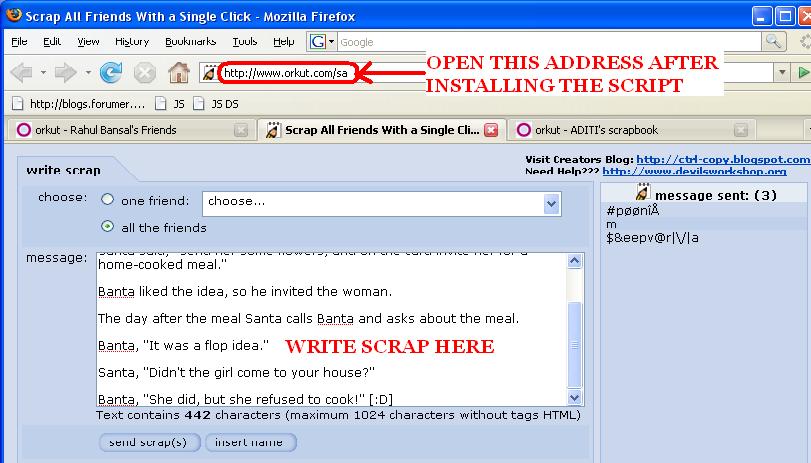The image size is (811, 463).
Task: Open the Help menu
Action: 283,41
